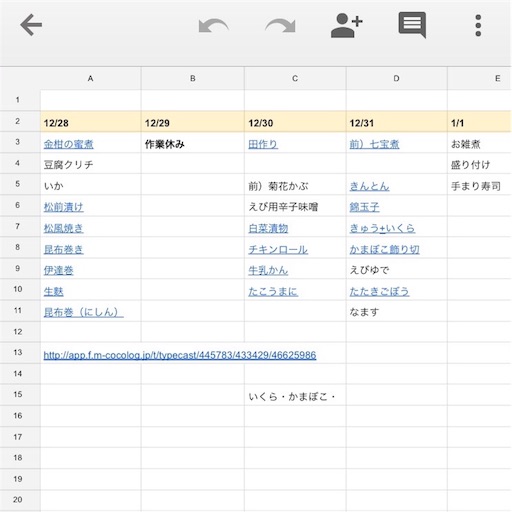Viewport: 512px width, 512px height.
Task: Open the three-dot overflow menu
Action: click(478, 25)
